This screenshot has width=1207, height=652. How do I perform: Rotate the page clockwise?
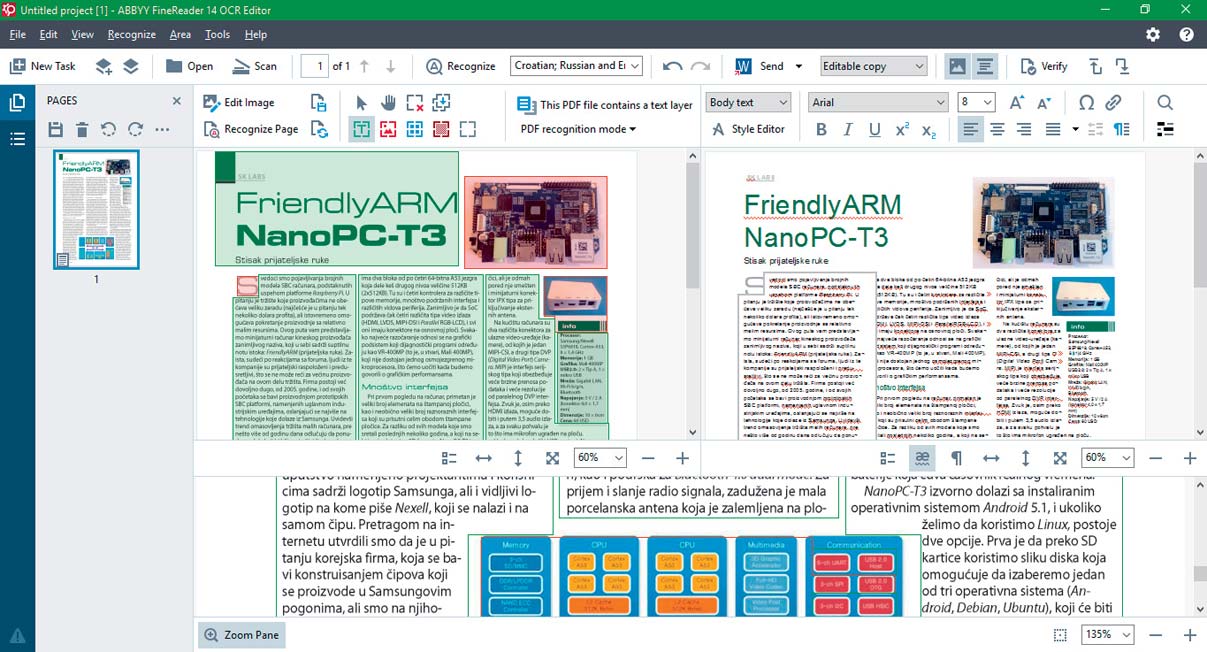pyautogui.click(x=135, y=129)
